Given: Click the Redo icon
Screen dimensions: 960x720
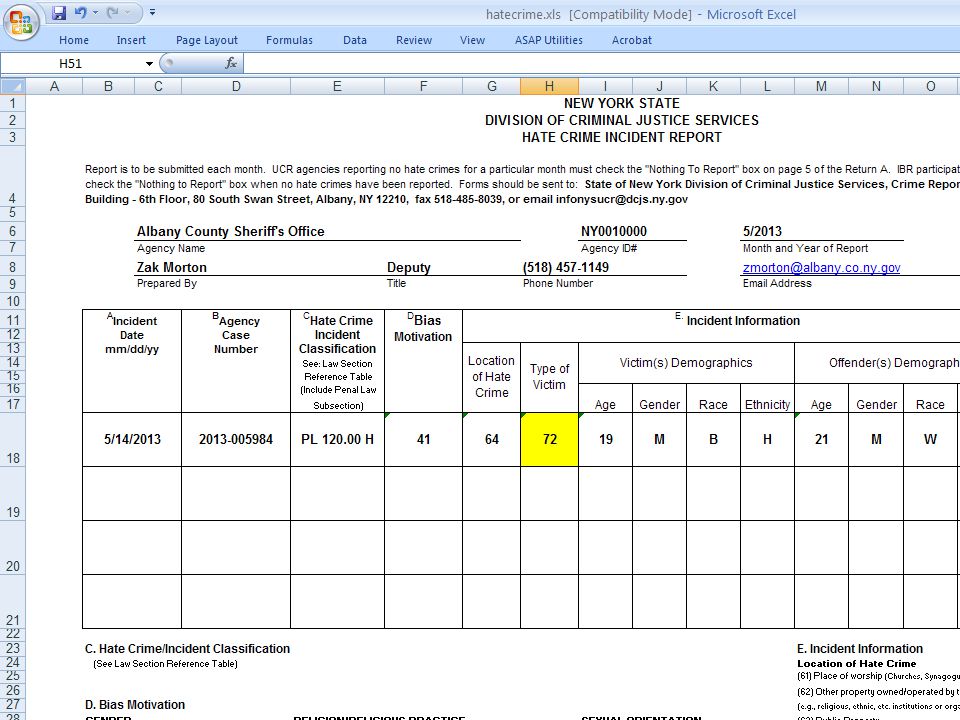Looking at the screenshot, I should (x=113, y=13).
